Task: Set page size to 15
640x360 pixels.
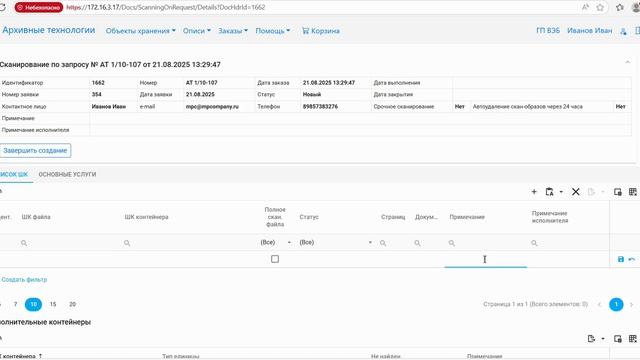Action: tap(53, 304)
